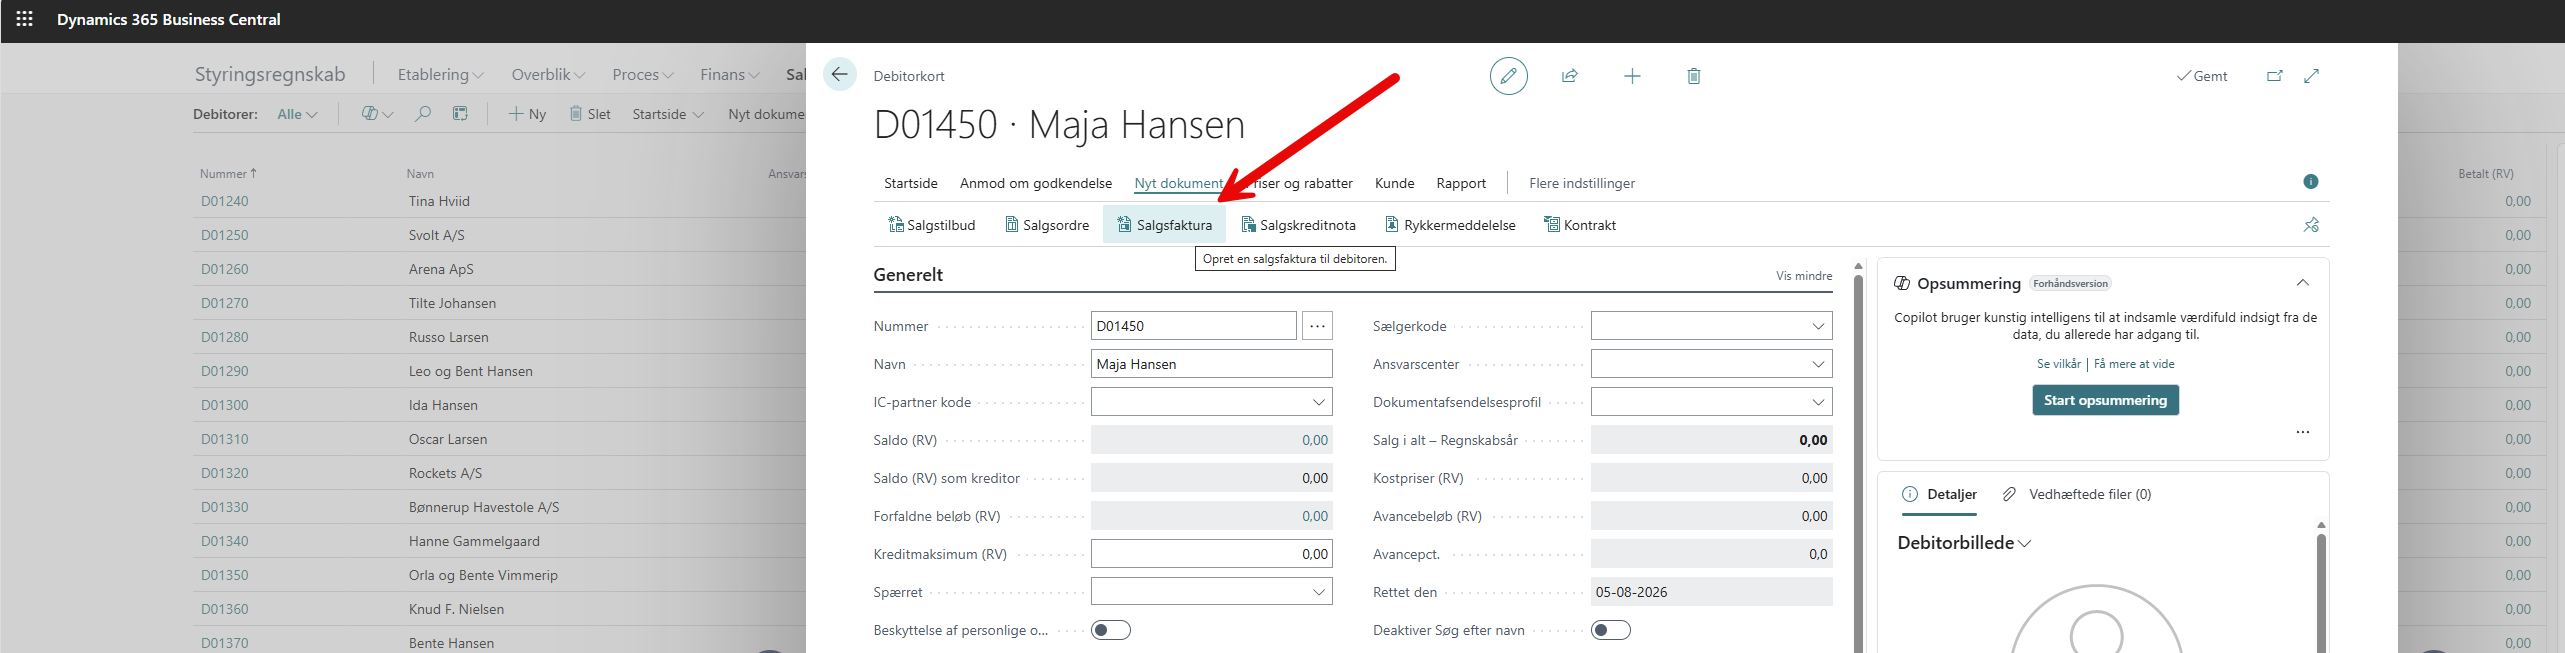The height and width of the screenshot is (653, 2565).
Task: Open the Alle filter dropdown for Debitorer
Action: [297, 114]
